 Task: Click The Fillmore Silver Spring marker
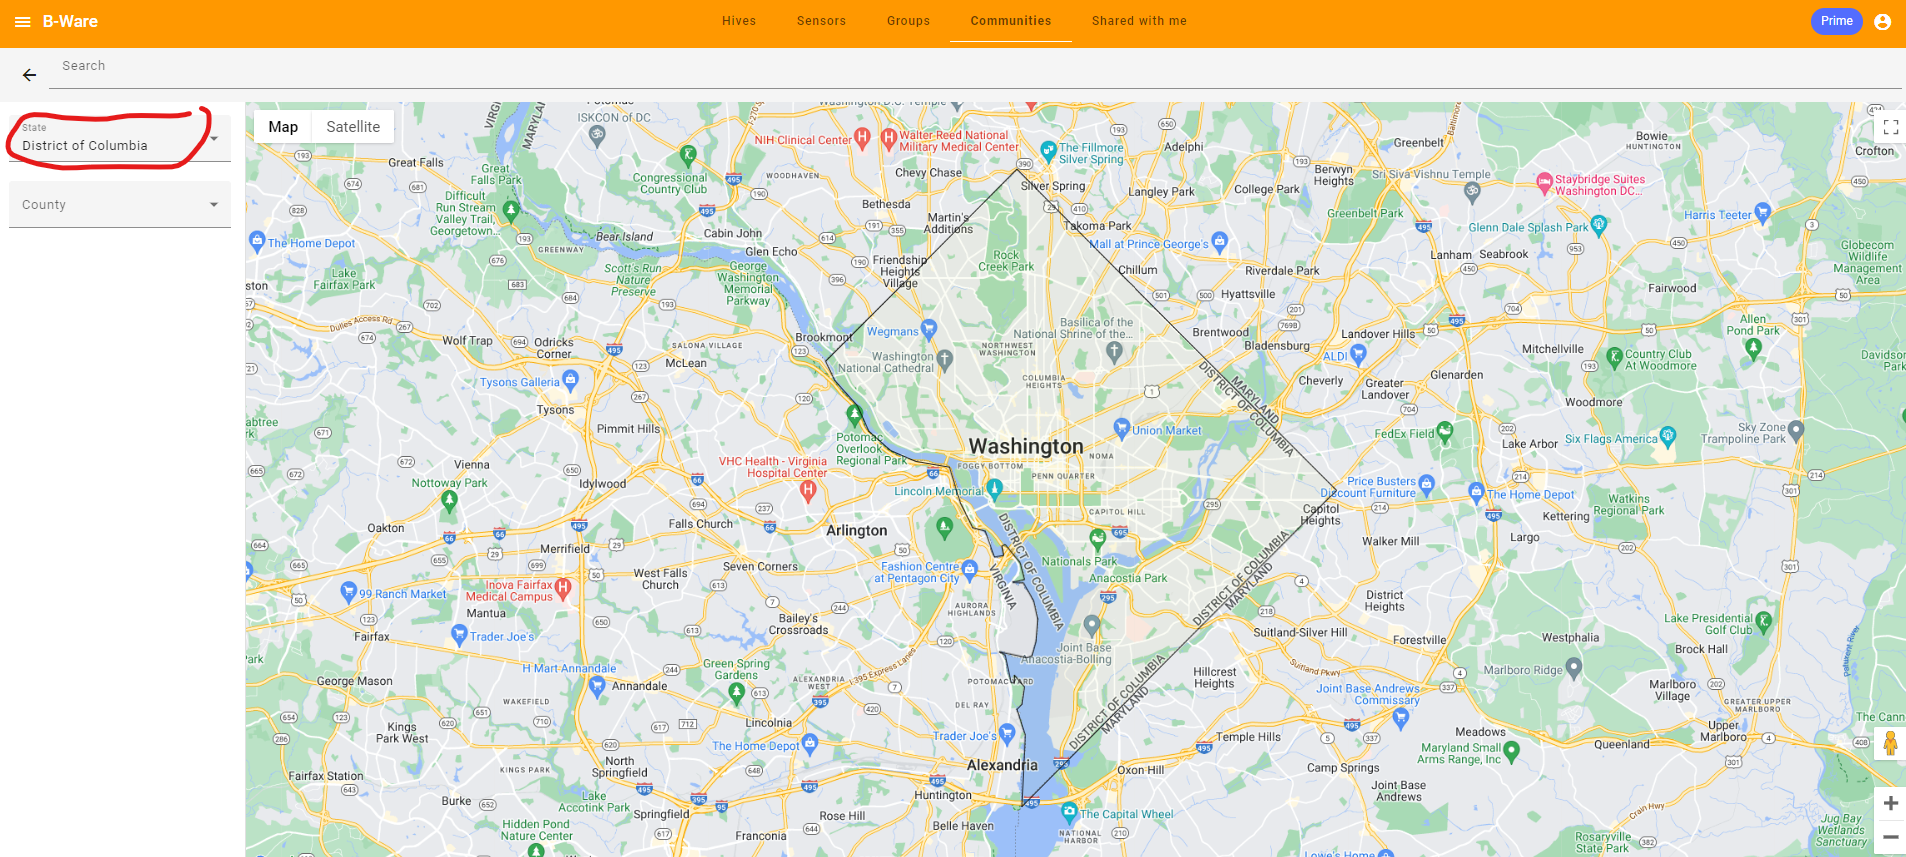pyautogui.click(x=1048, y=152)
